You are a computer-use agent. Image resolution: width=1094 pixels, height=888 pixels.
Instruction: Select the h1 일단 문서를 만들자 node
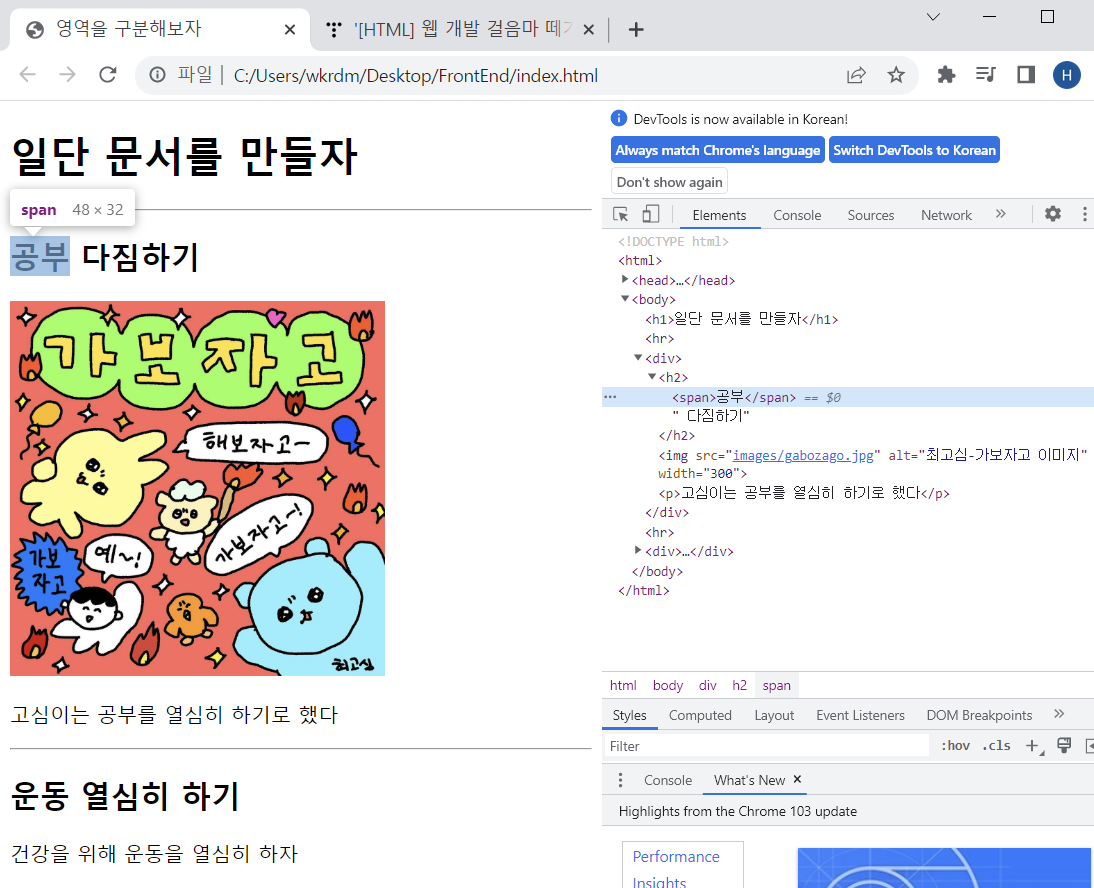click(742, 319)
